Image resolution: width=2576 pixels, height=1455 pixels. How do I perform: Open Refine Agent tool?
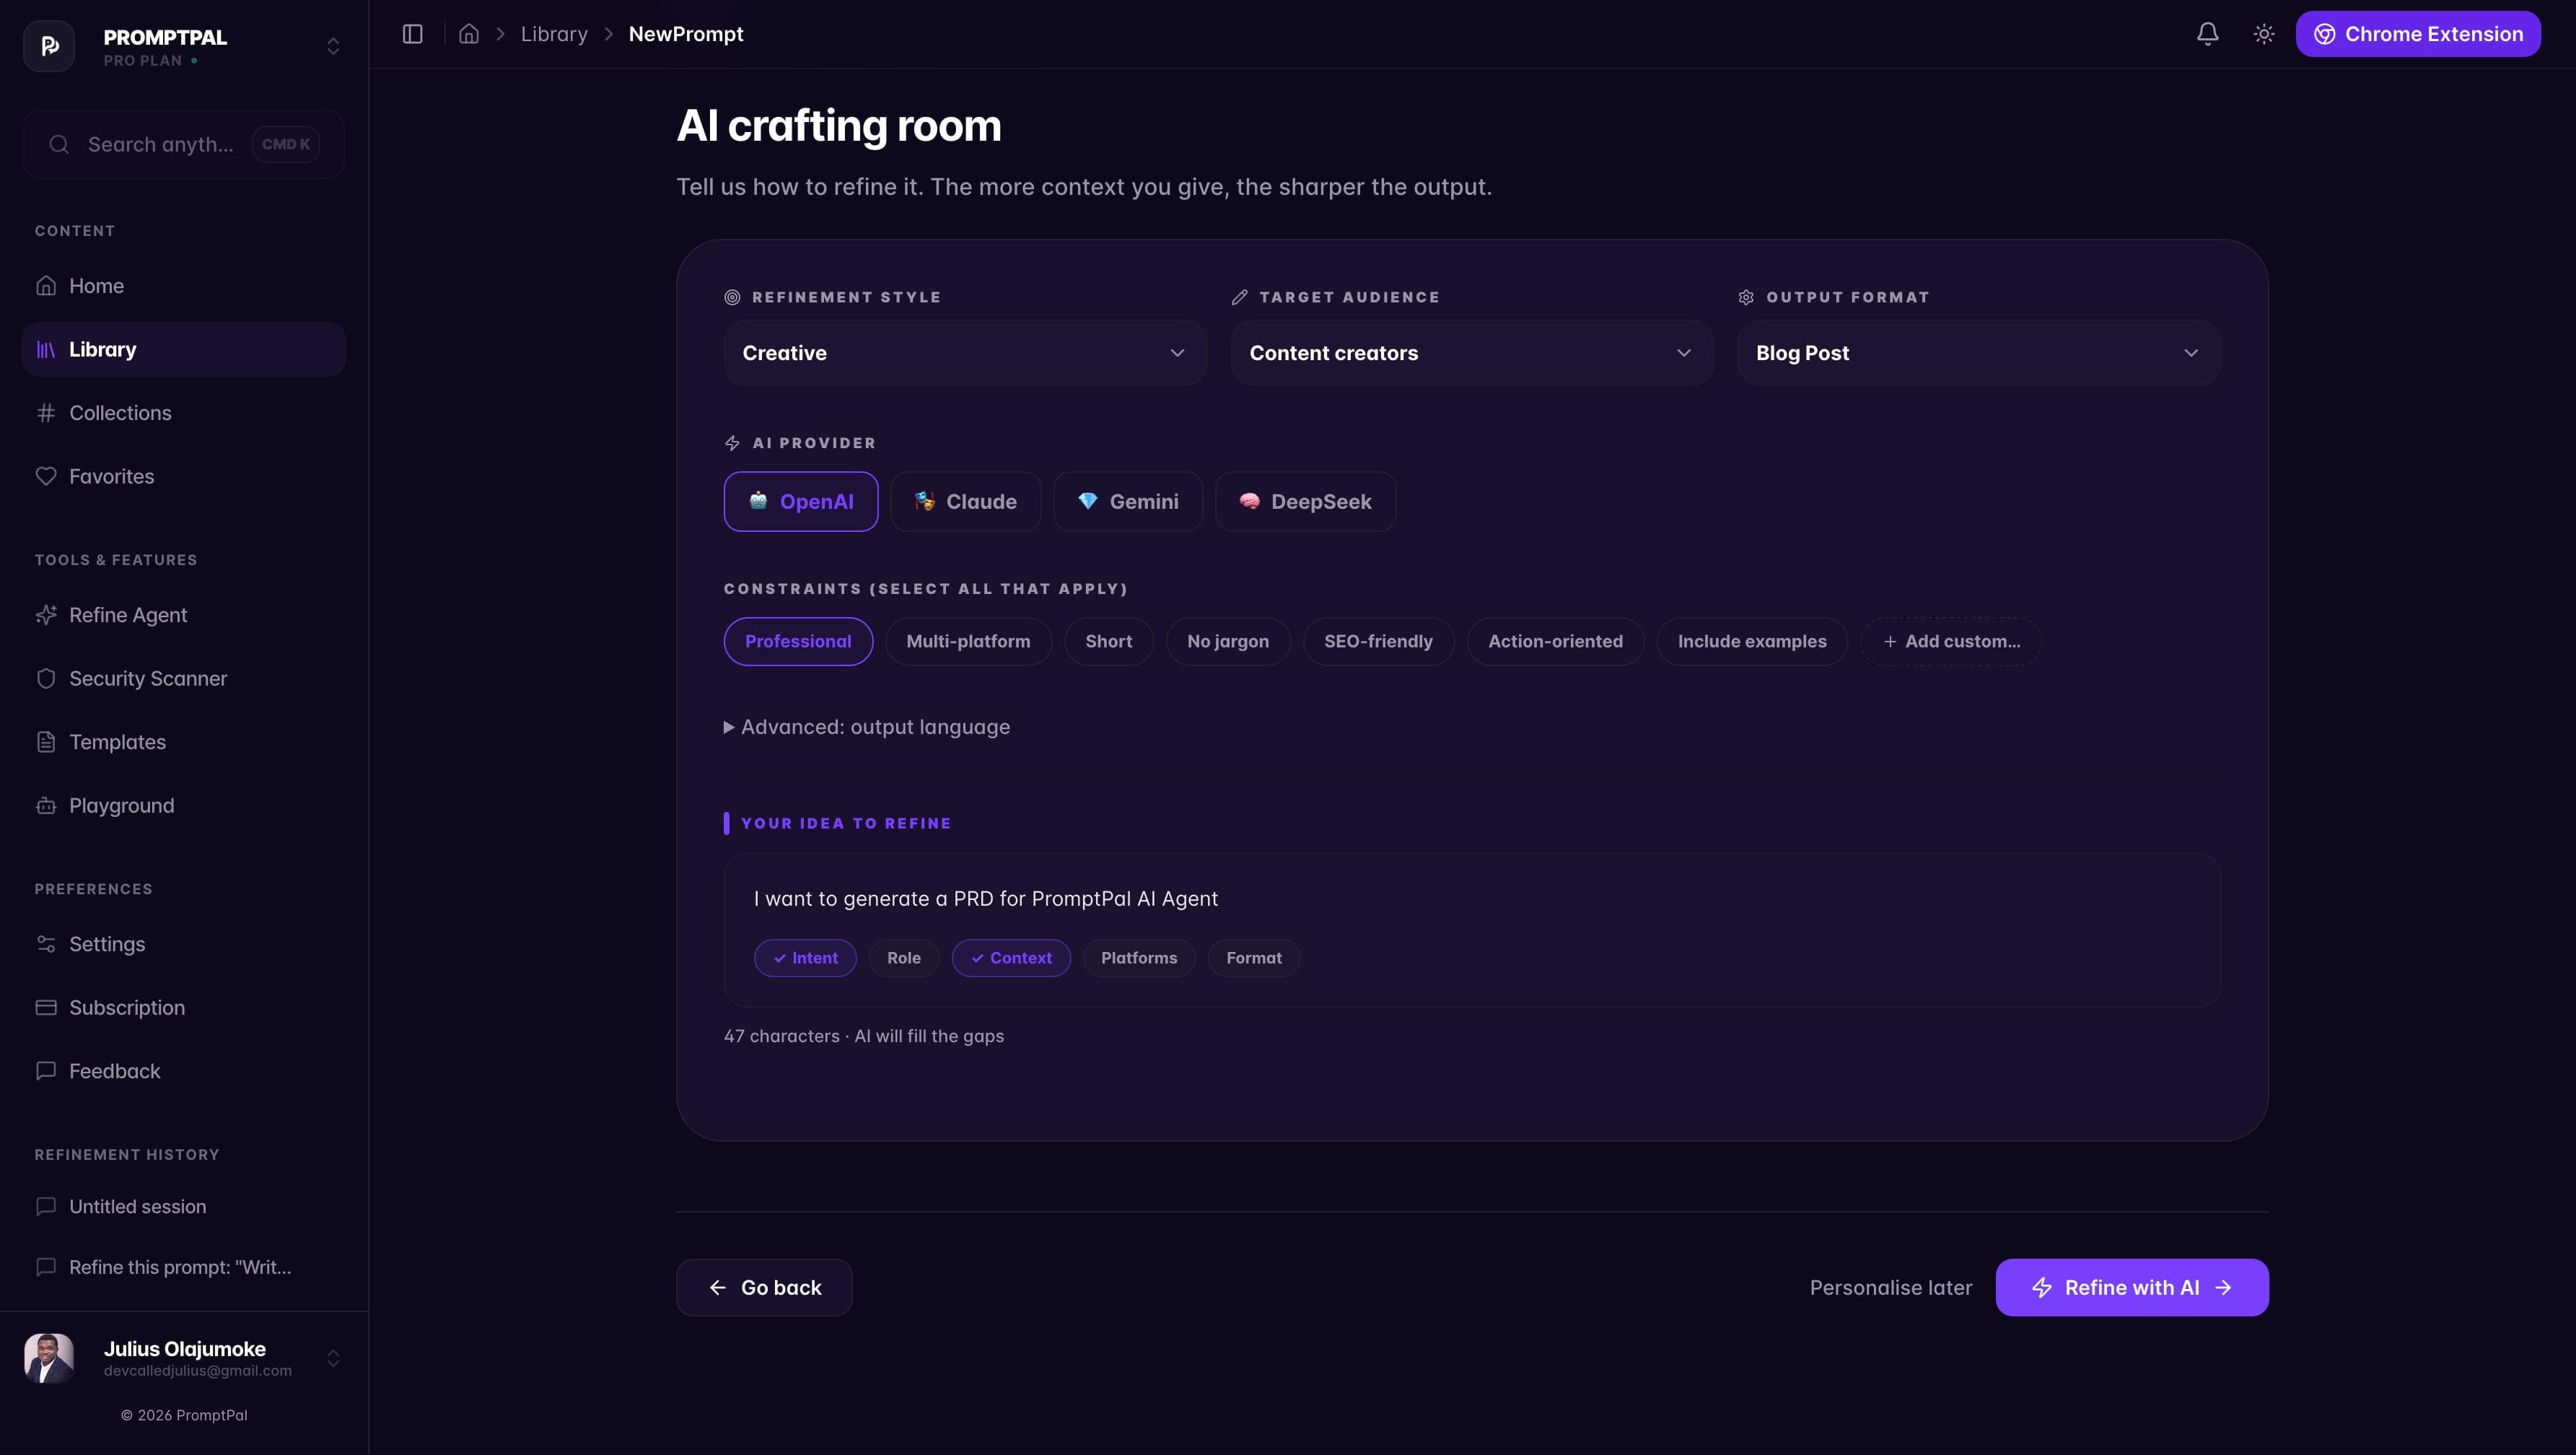[183, 615]
